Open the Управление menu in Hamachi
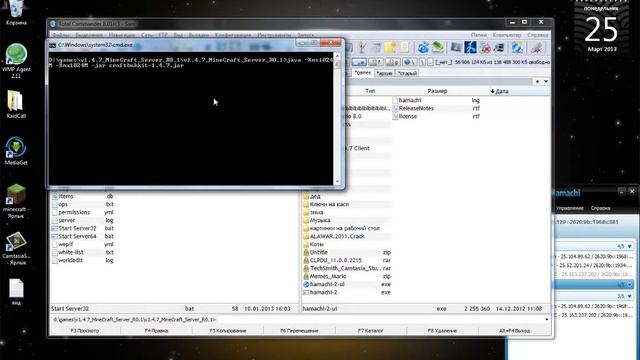 pyautogui.click(x=570, y=208)
